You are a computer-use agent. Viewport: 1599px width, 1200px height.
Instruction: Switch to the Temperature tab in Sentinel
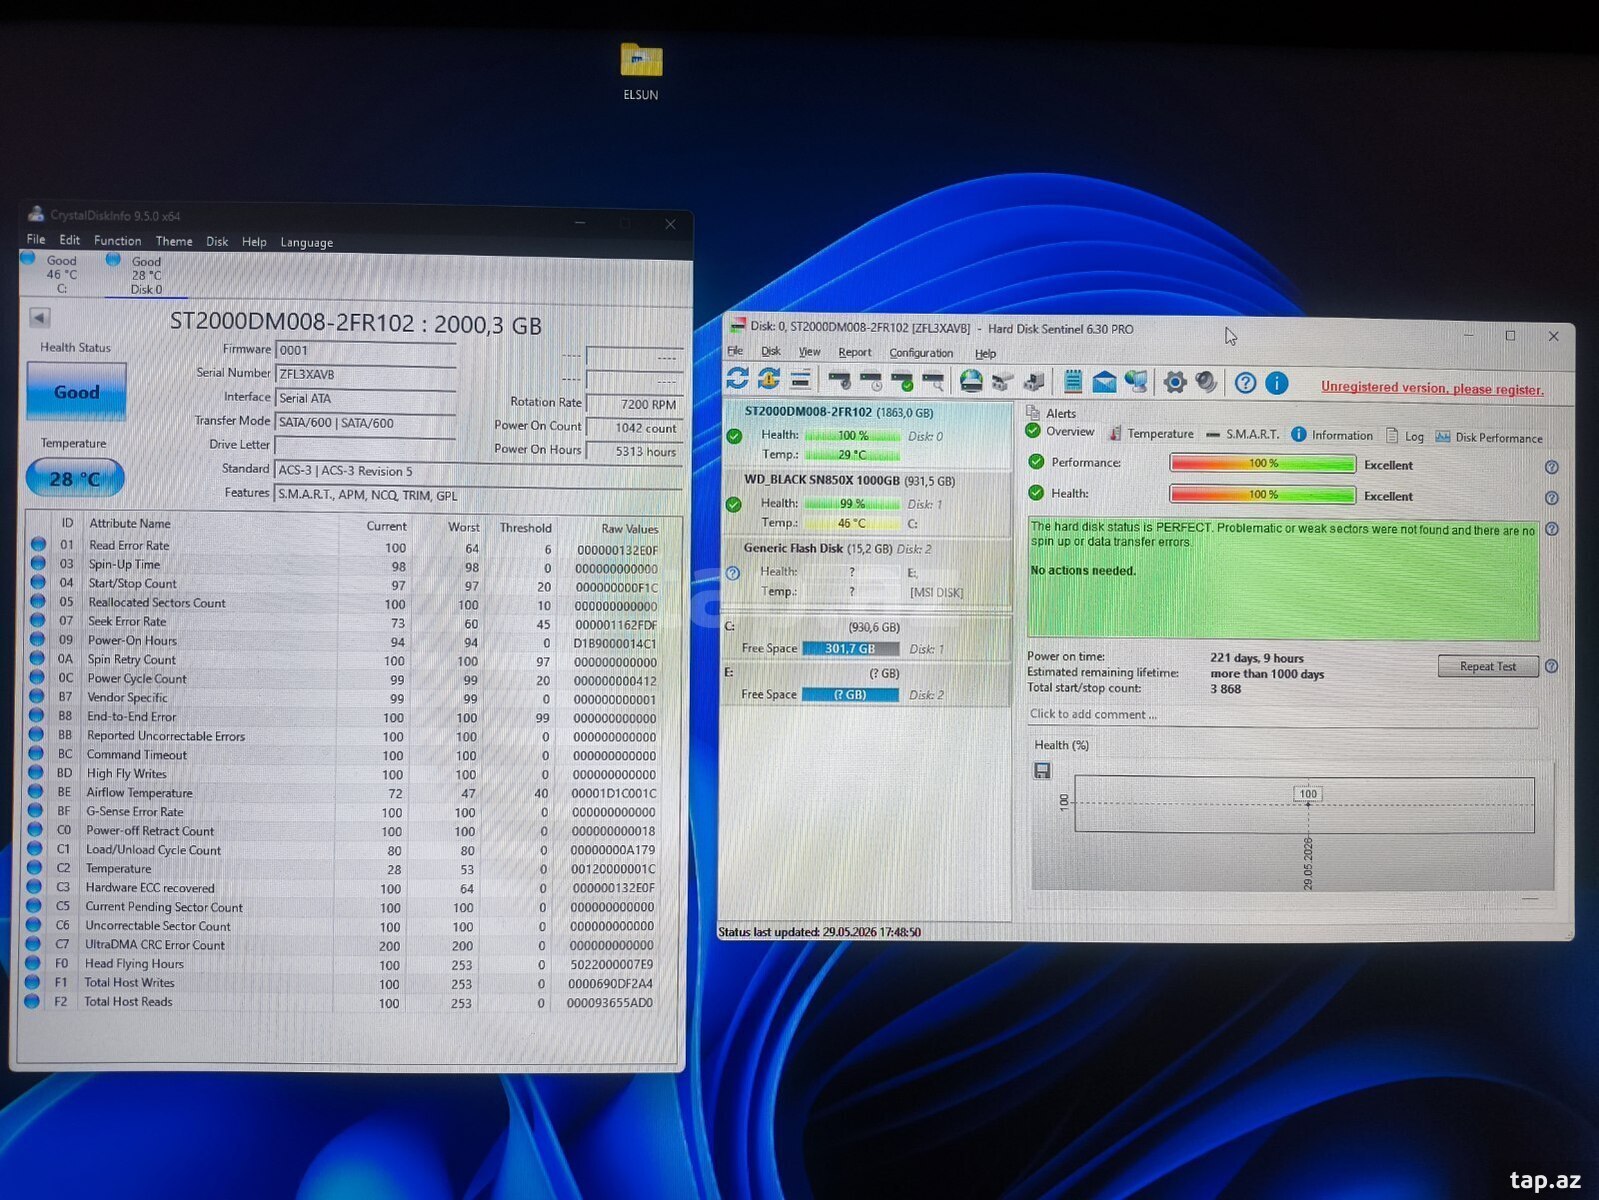[x=1151, y=433]
